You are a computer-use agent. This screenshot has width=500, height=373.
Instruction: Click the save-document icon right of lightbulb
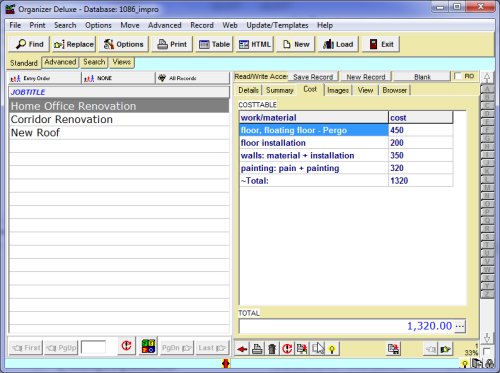[394, 349]
